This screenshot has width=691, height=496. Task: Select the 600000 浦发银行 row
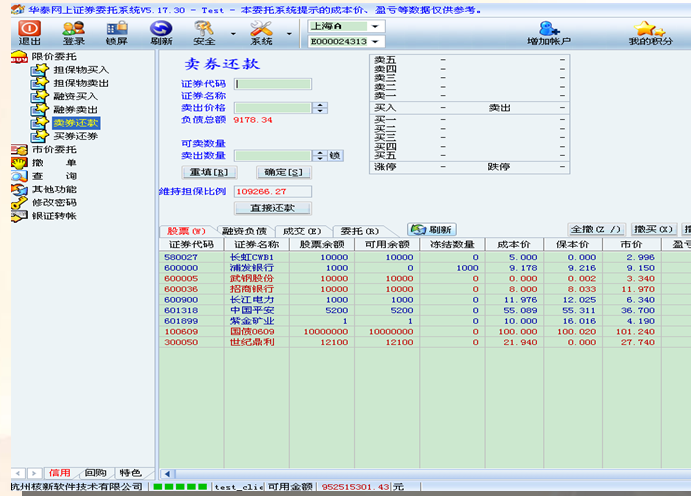(x=425, y=268)
